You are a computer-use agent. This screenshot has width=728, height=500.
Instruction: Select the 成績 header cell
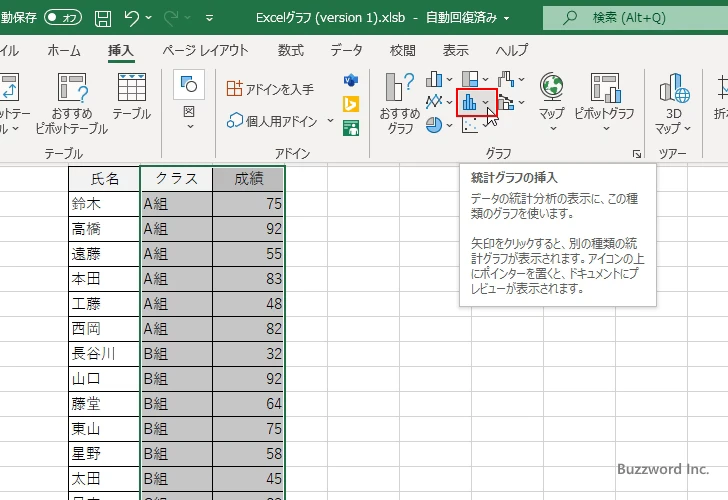pyautogui.click(x=248, y=179)
